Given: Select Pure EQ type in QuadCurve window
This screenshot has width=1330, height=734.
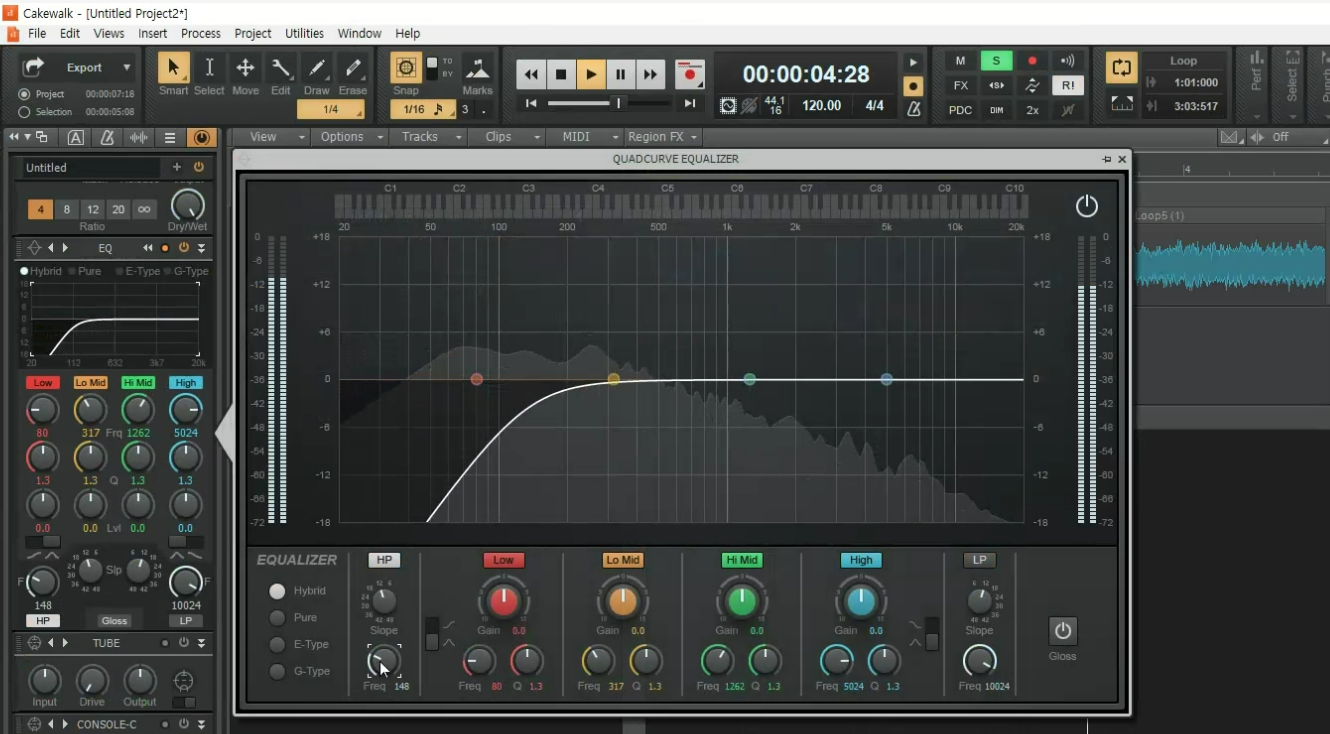Looking at the screenshot, I should [277, 618].
